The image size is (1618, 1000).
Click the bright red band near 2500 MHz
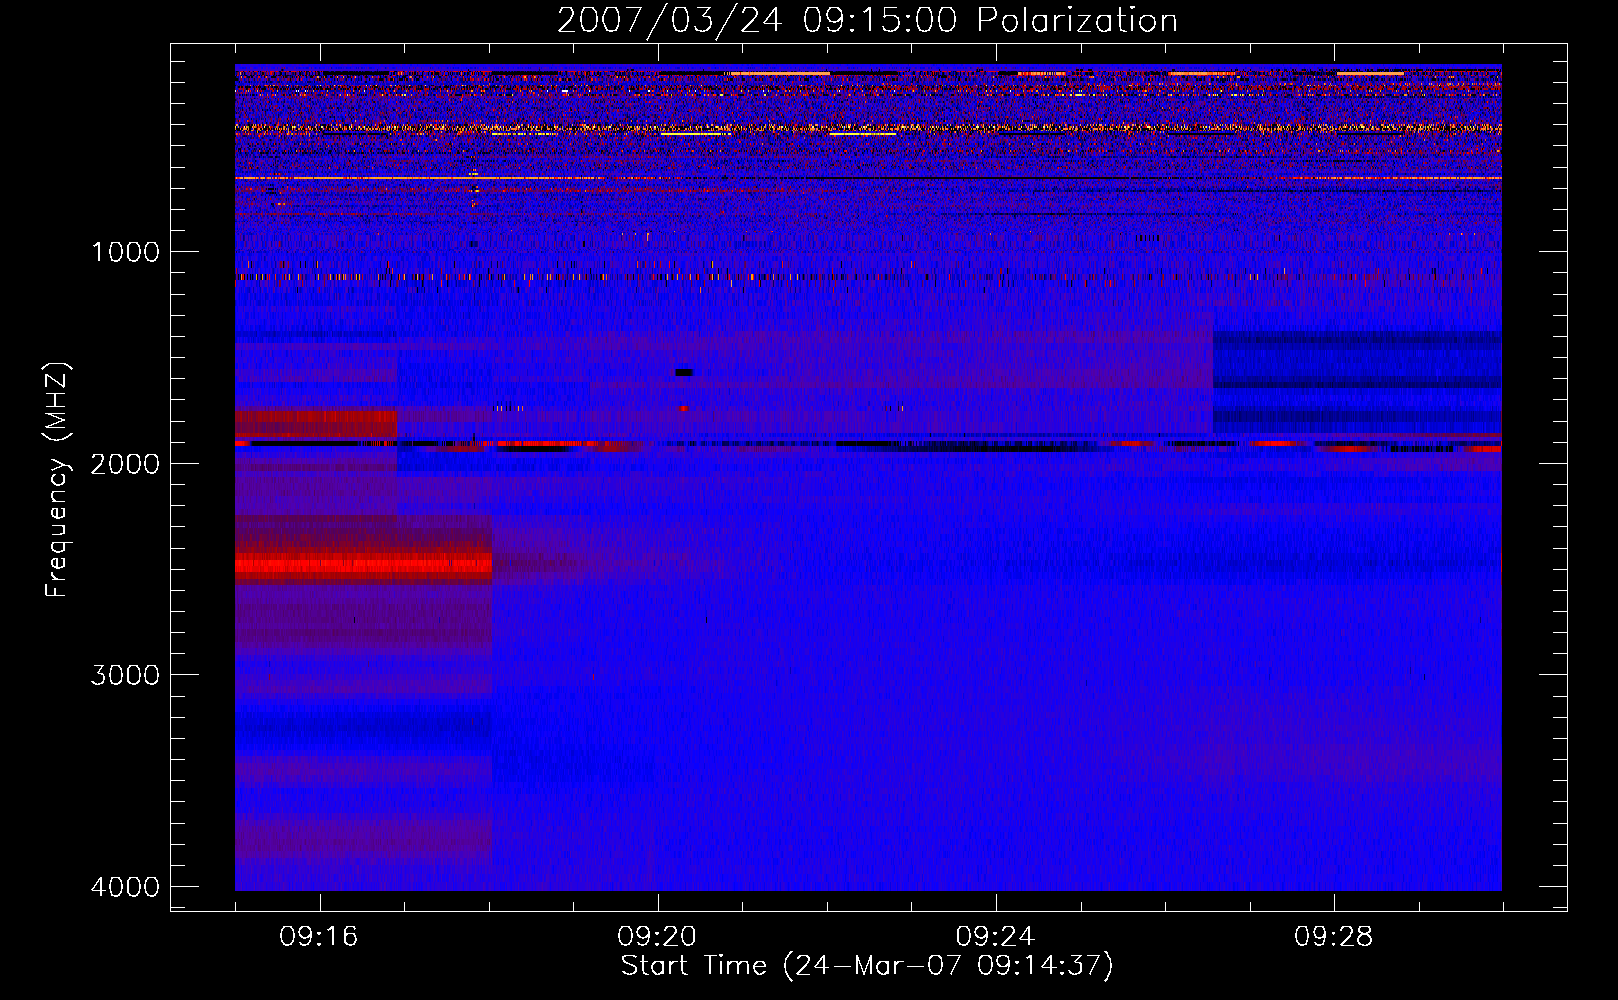(x=363, y=566)
